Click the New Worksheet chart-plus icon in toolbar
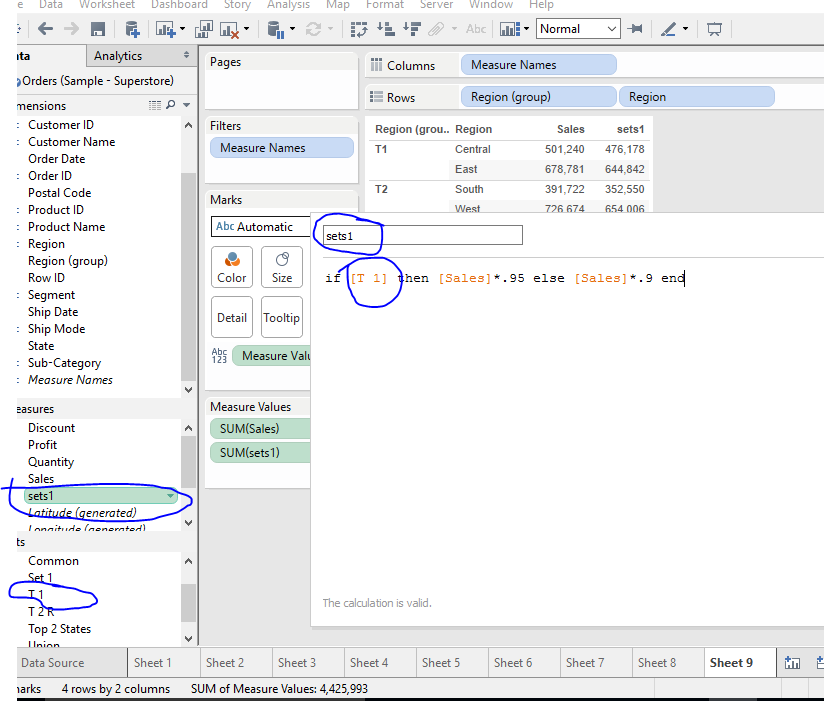 pos(165,29)
